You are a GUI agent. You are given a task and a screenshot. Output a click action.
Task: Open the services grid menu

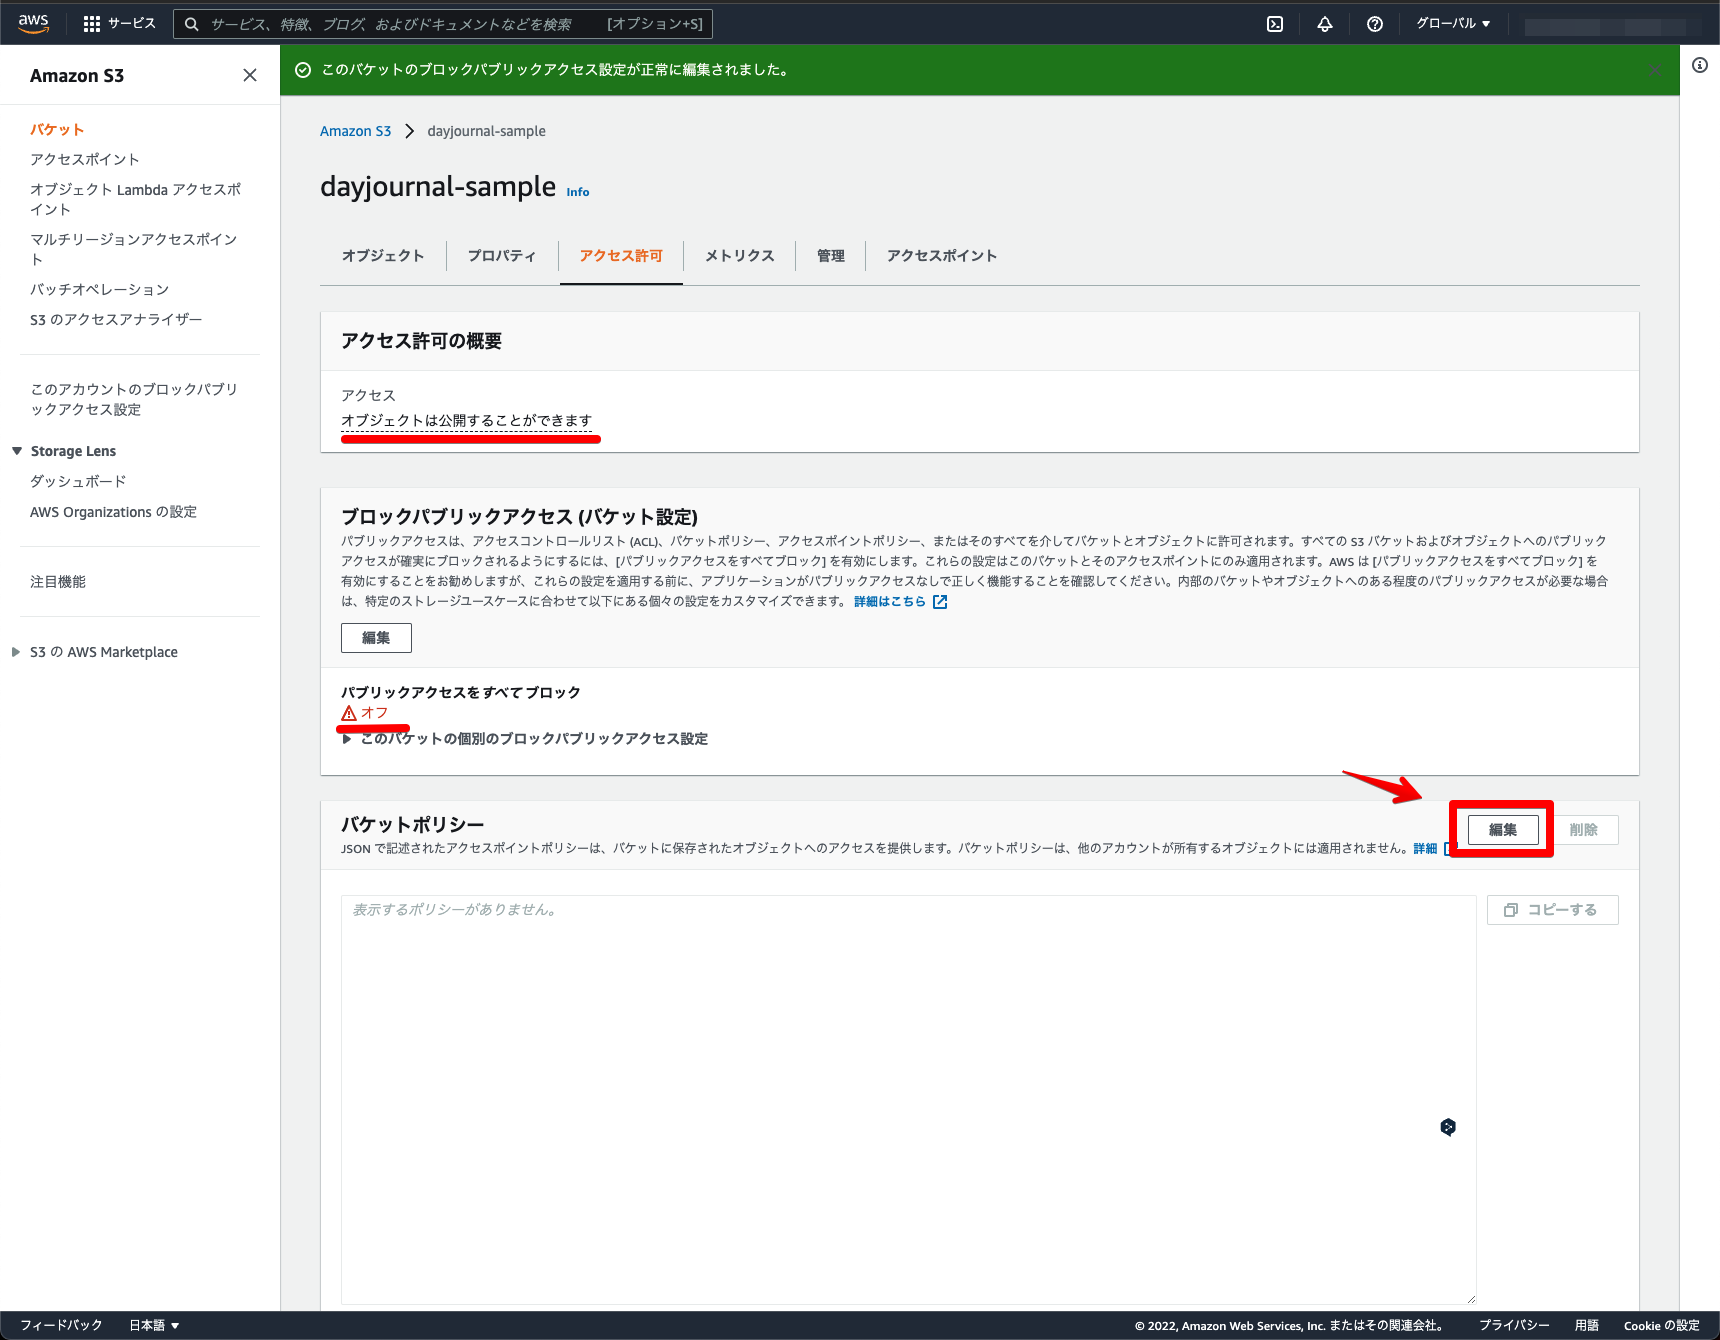92,24
